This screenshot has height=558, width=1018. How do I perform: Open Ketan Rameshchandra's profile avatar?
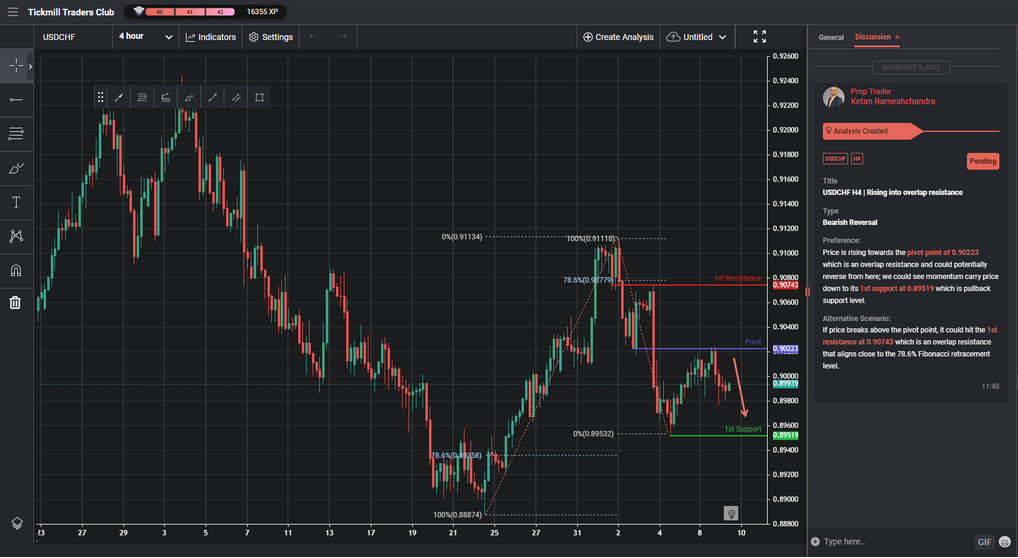click(833, 97)
